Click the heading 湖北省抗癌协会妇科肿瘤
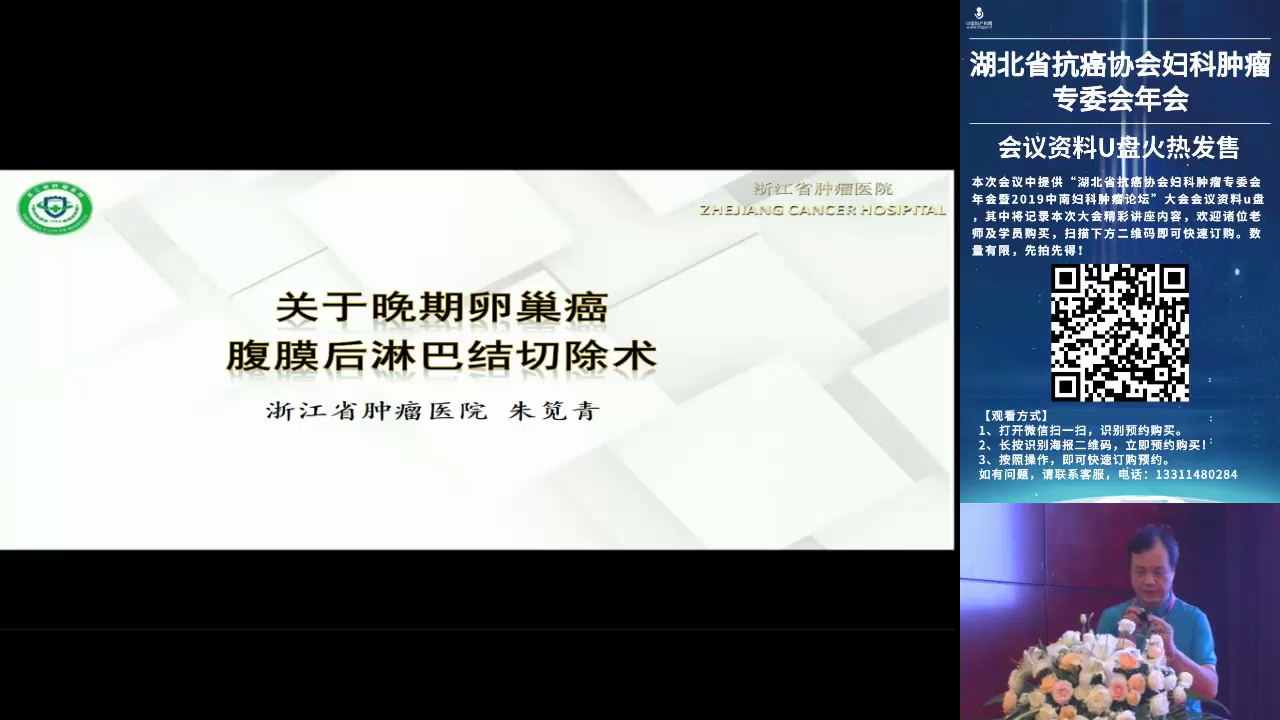This screenshot has height=720, width=1280. 1119,65
